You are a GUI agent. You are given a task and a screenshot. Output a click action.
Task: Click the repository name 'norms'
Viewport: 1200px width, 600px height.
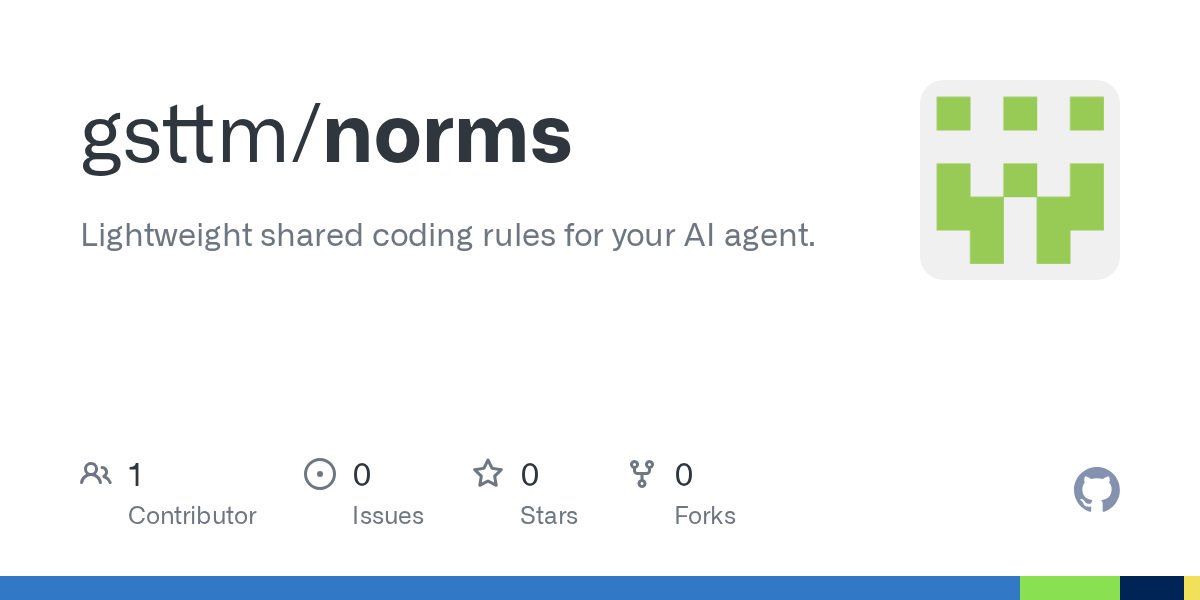click(448, 136)
